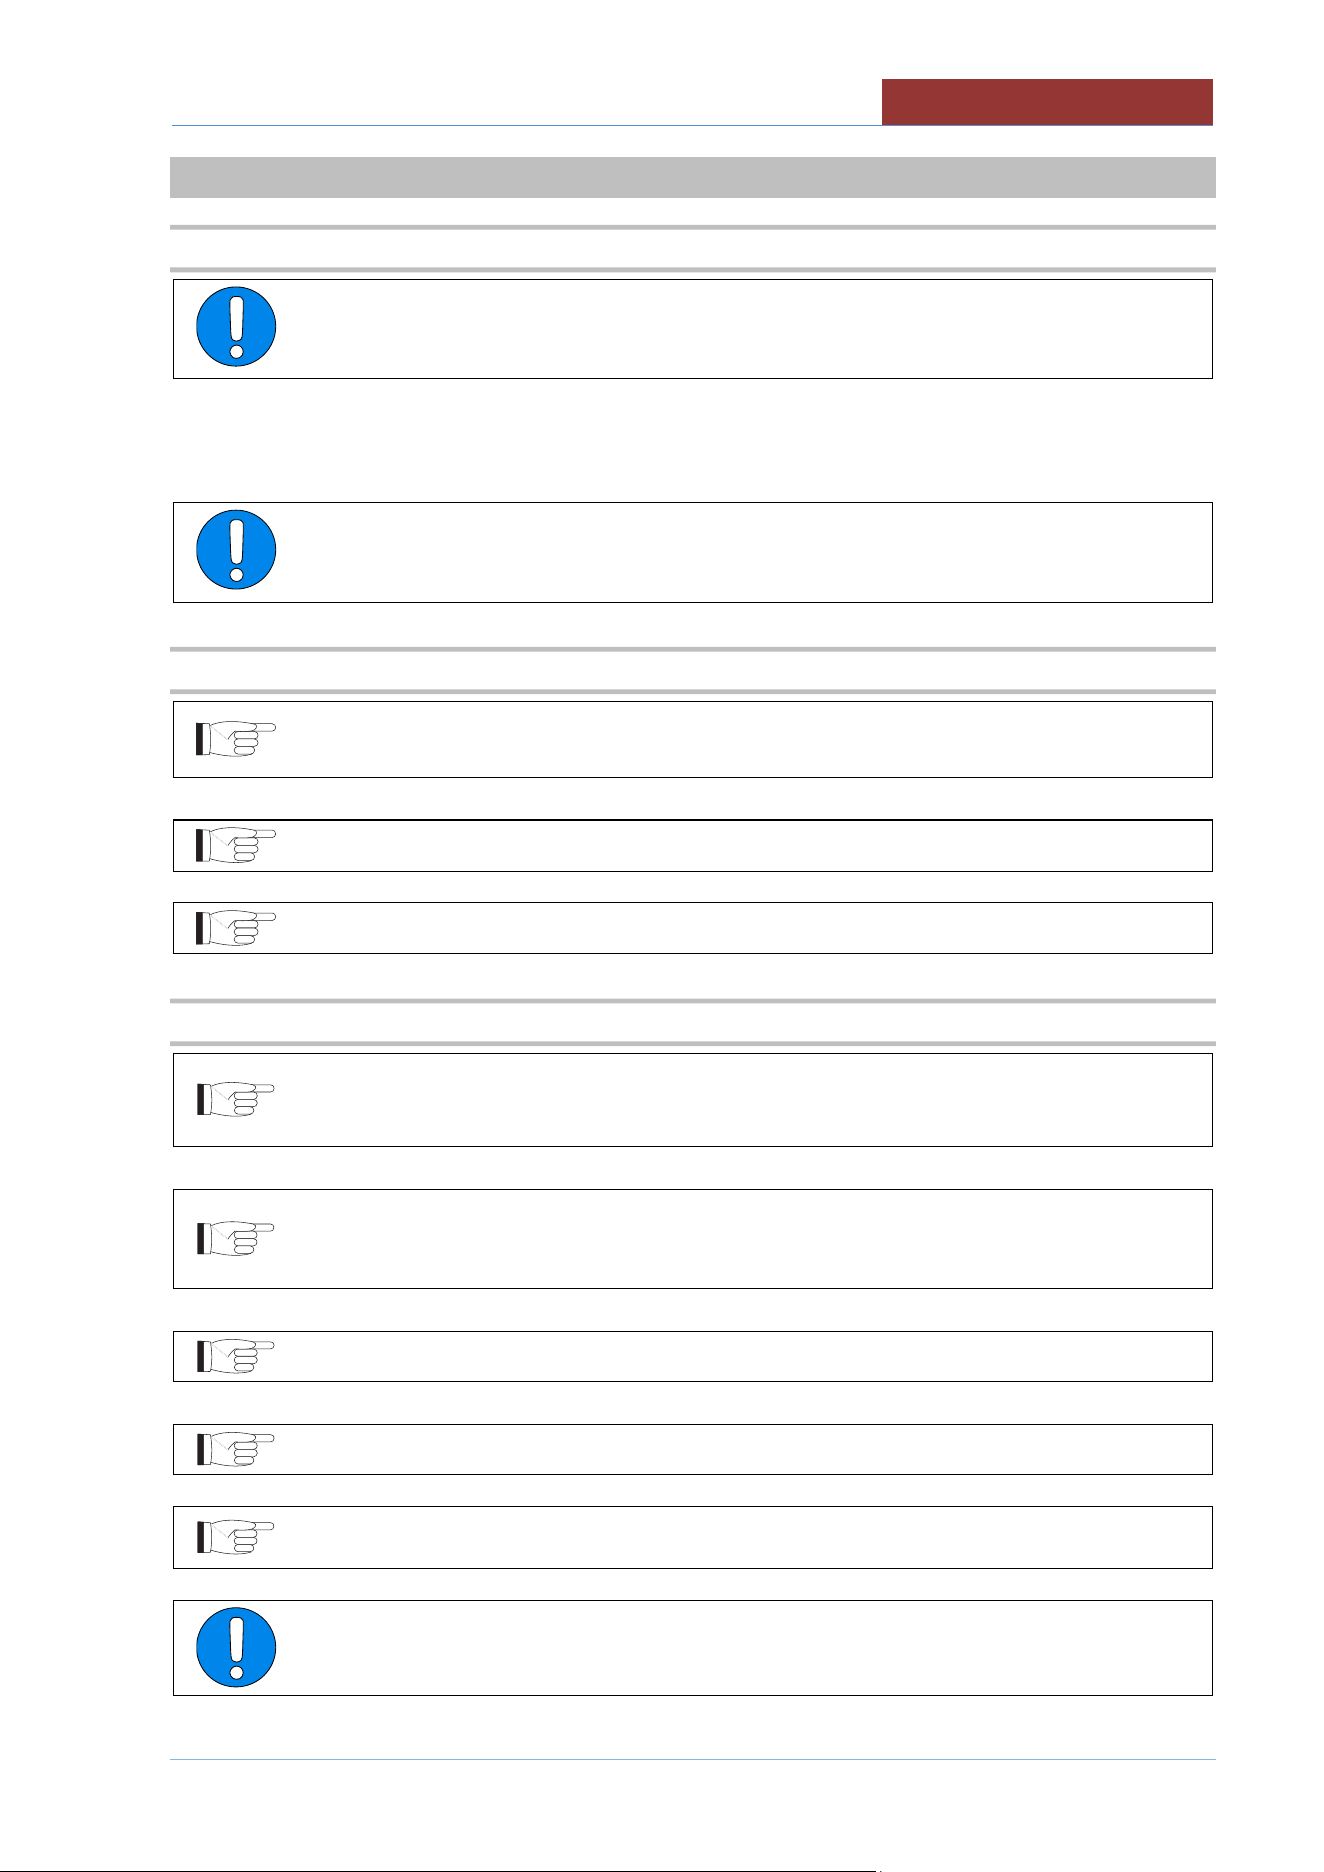
Task: Click the double gray rule above first hand note
Action: point(692,670)
